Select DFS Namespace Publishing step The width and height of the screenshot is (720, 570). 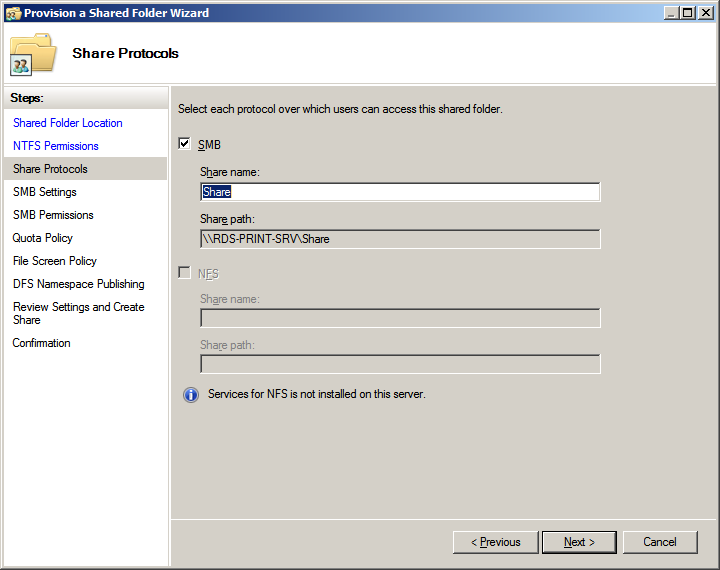[x=79, y=284]
